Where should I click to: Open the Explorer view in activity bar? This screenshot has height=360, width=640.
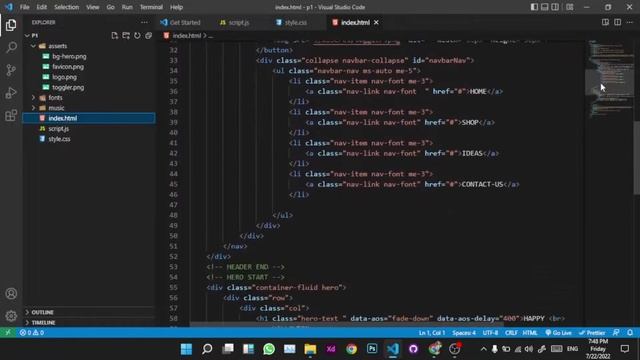11,25
